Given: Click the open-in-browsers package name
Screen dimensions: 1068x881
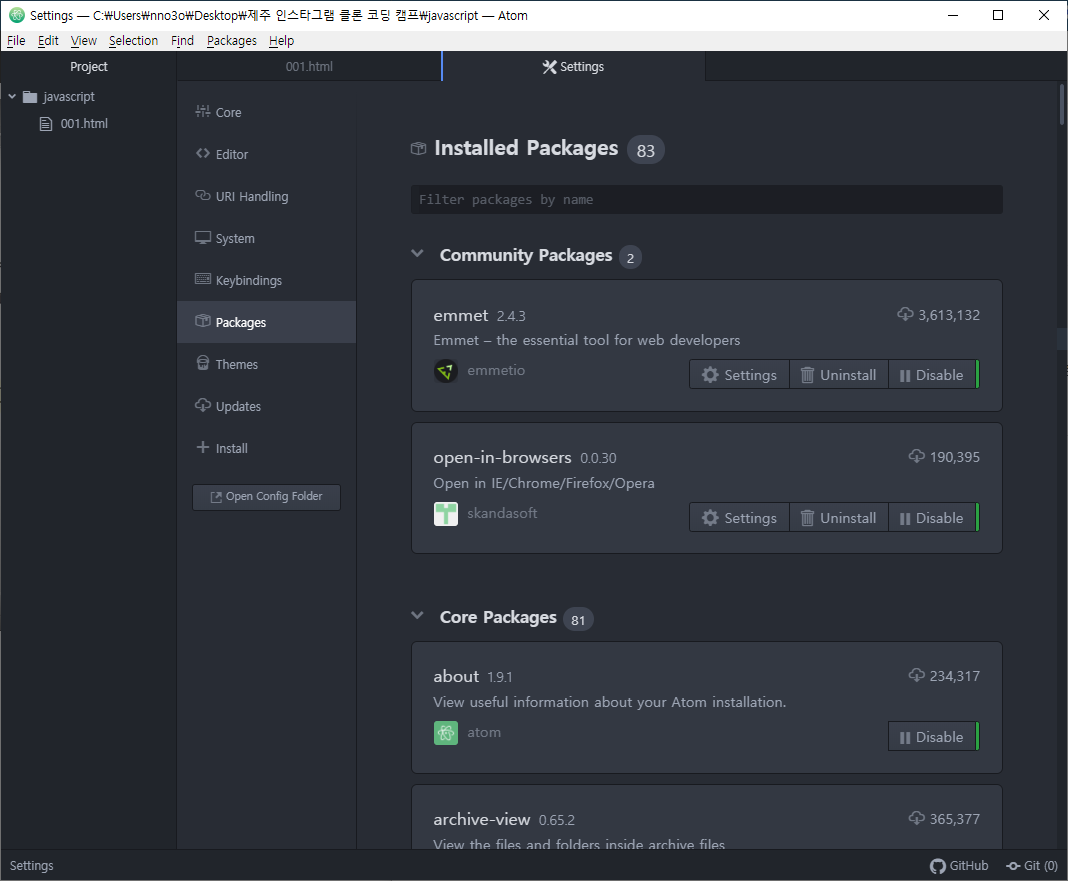Looking at the screenshot, I should pos(502,458).
